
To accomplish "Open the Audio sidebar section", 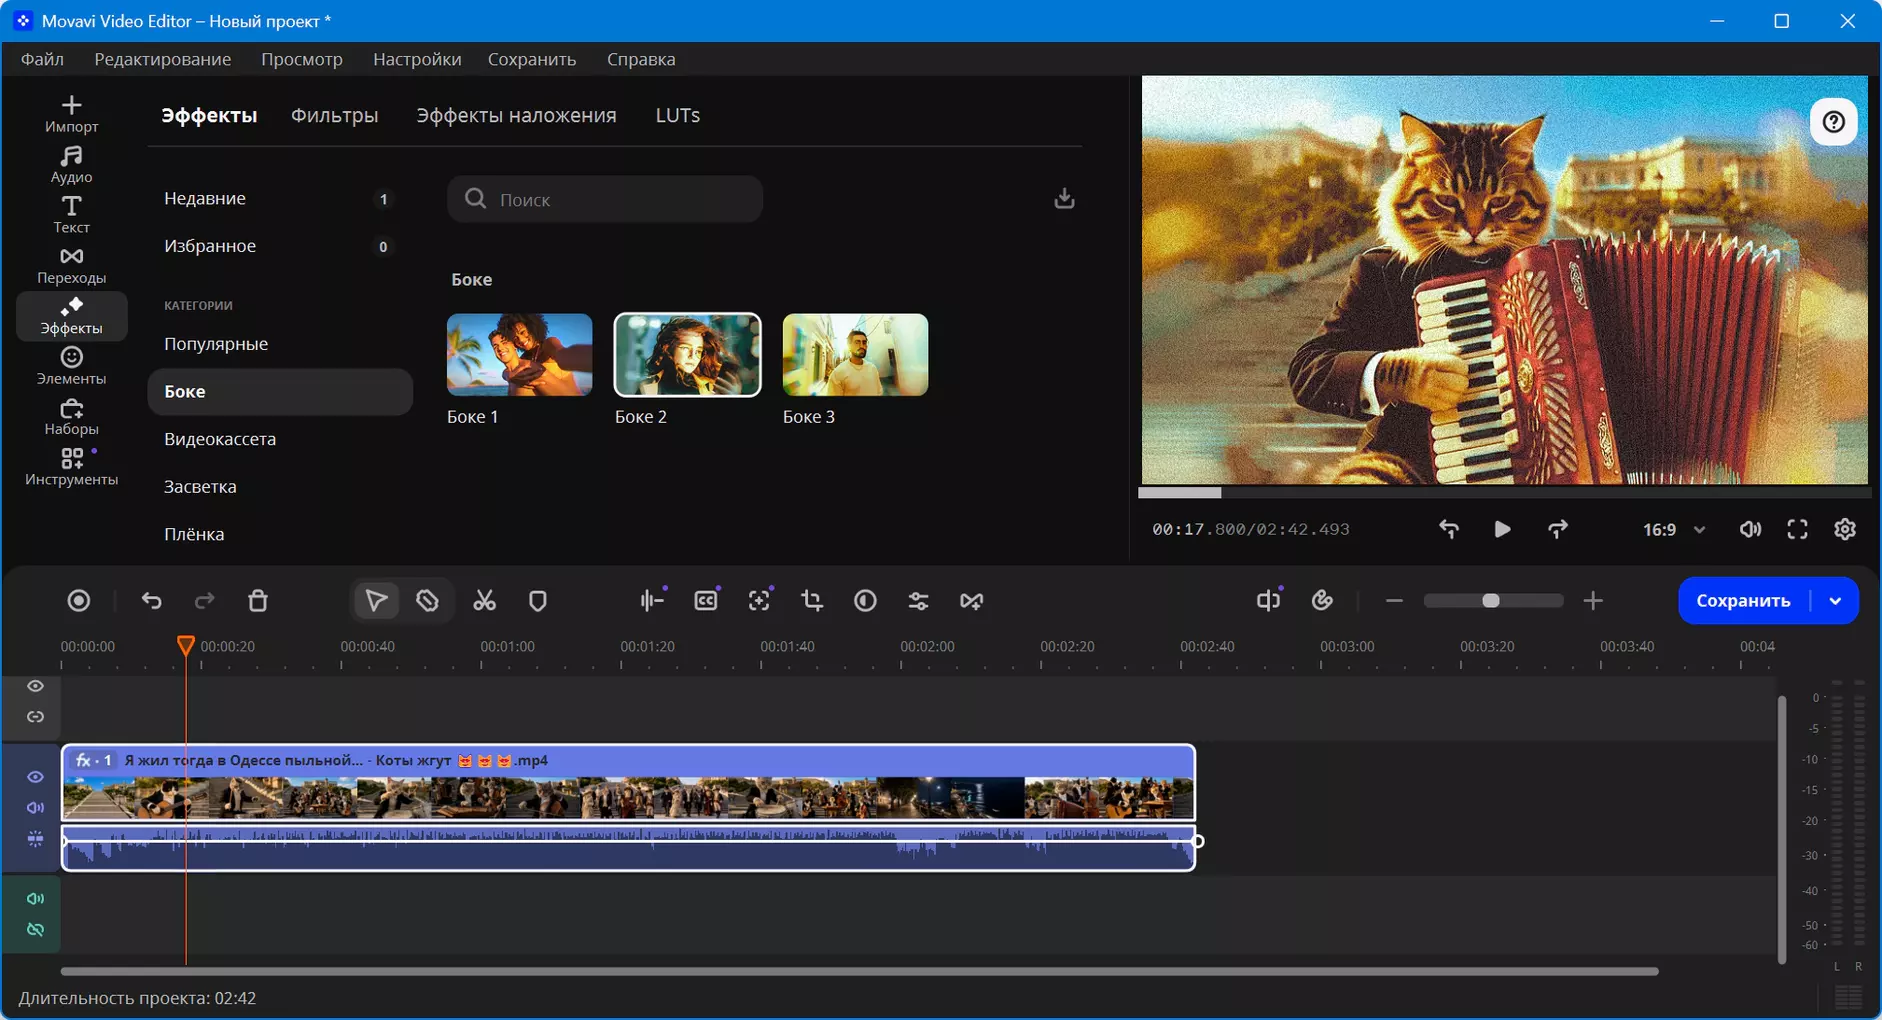I will point(71,164).
